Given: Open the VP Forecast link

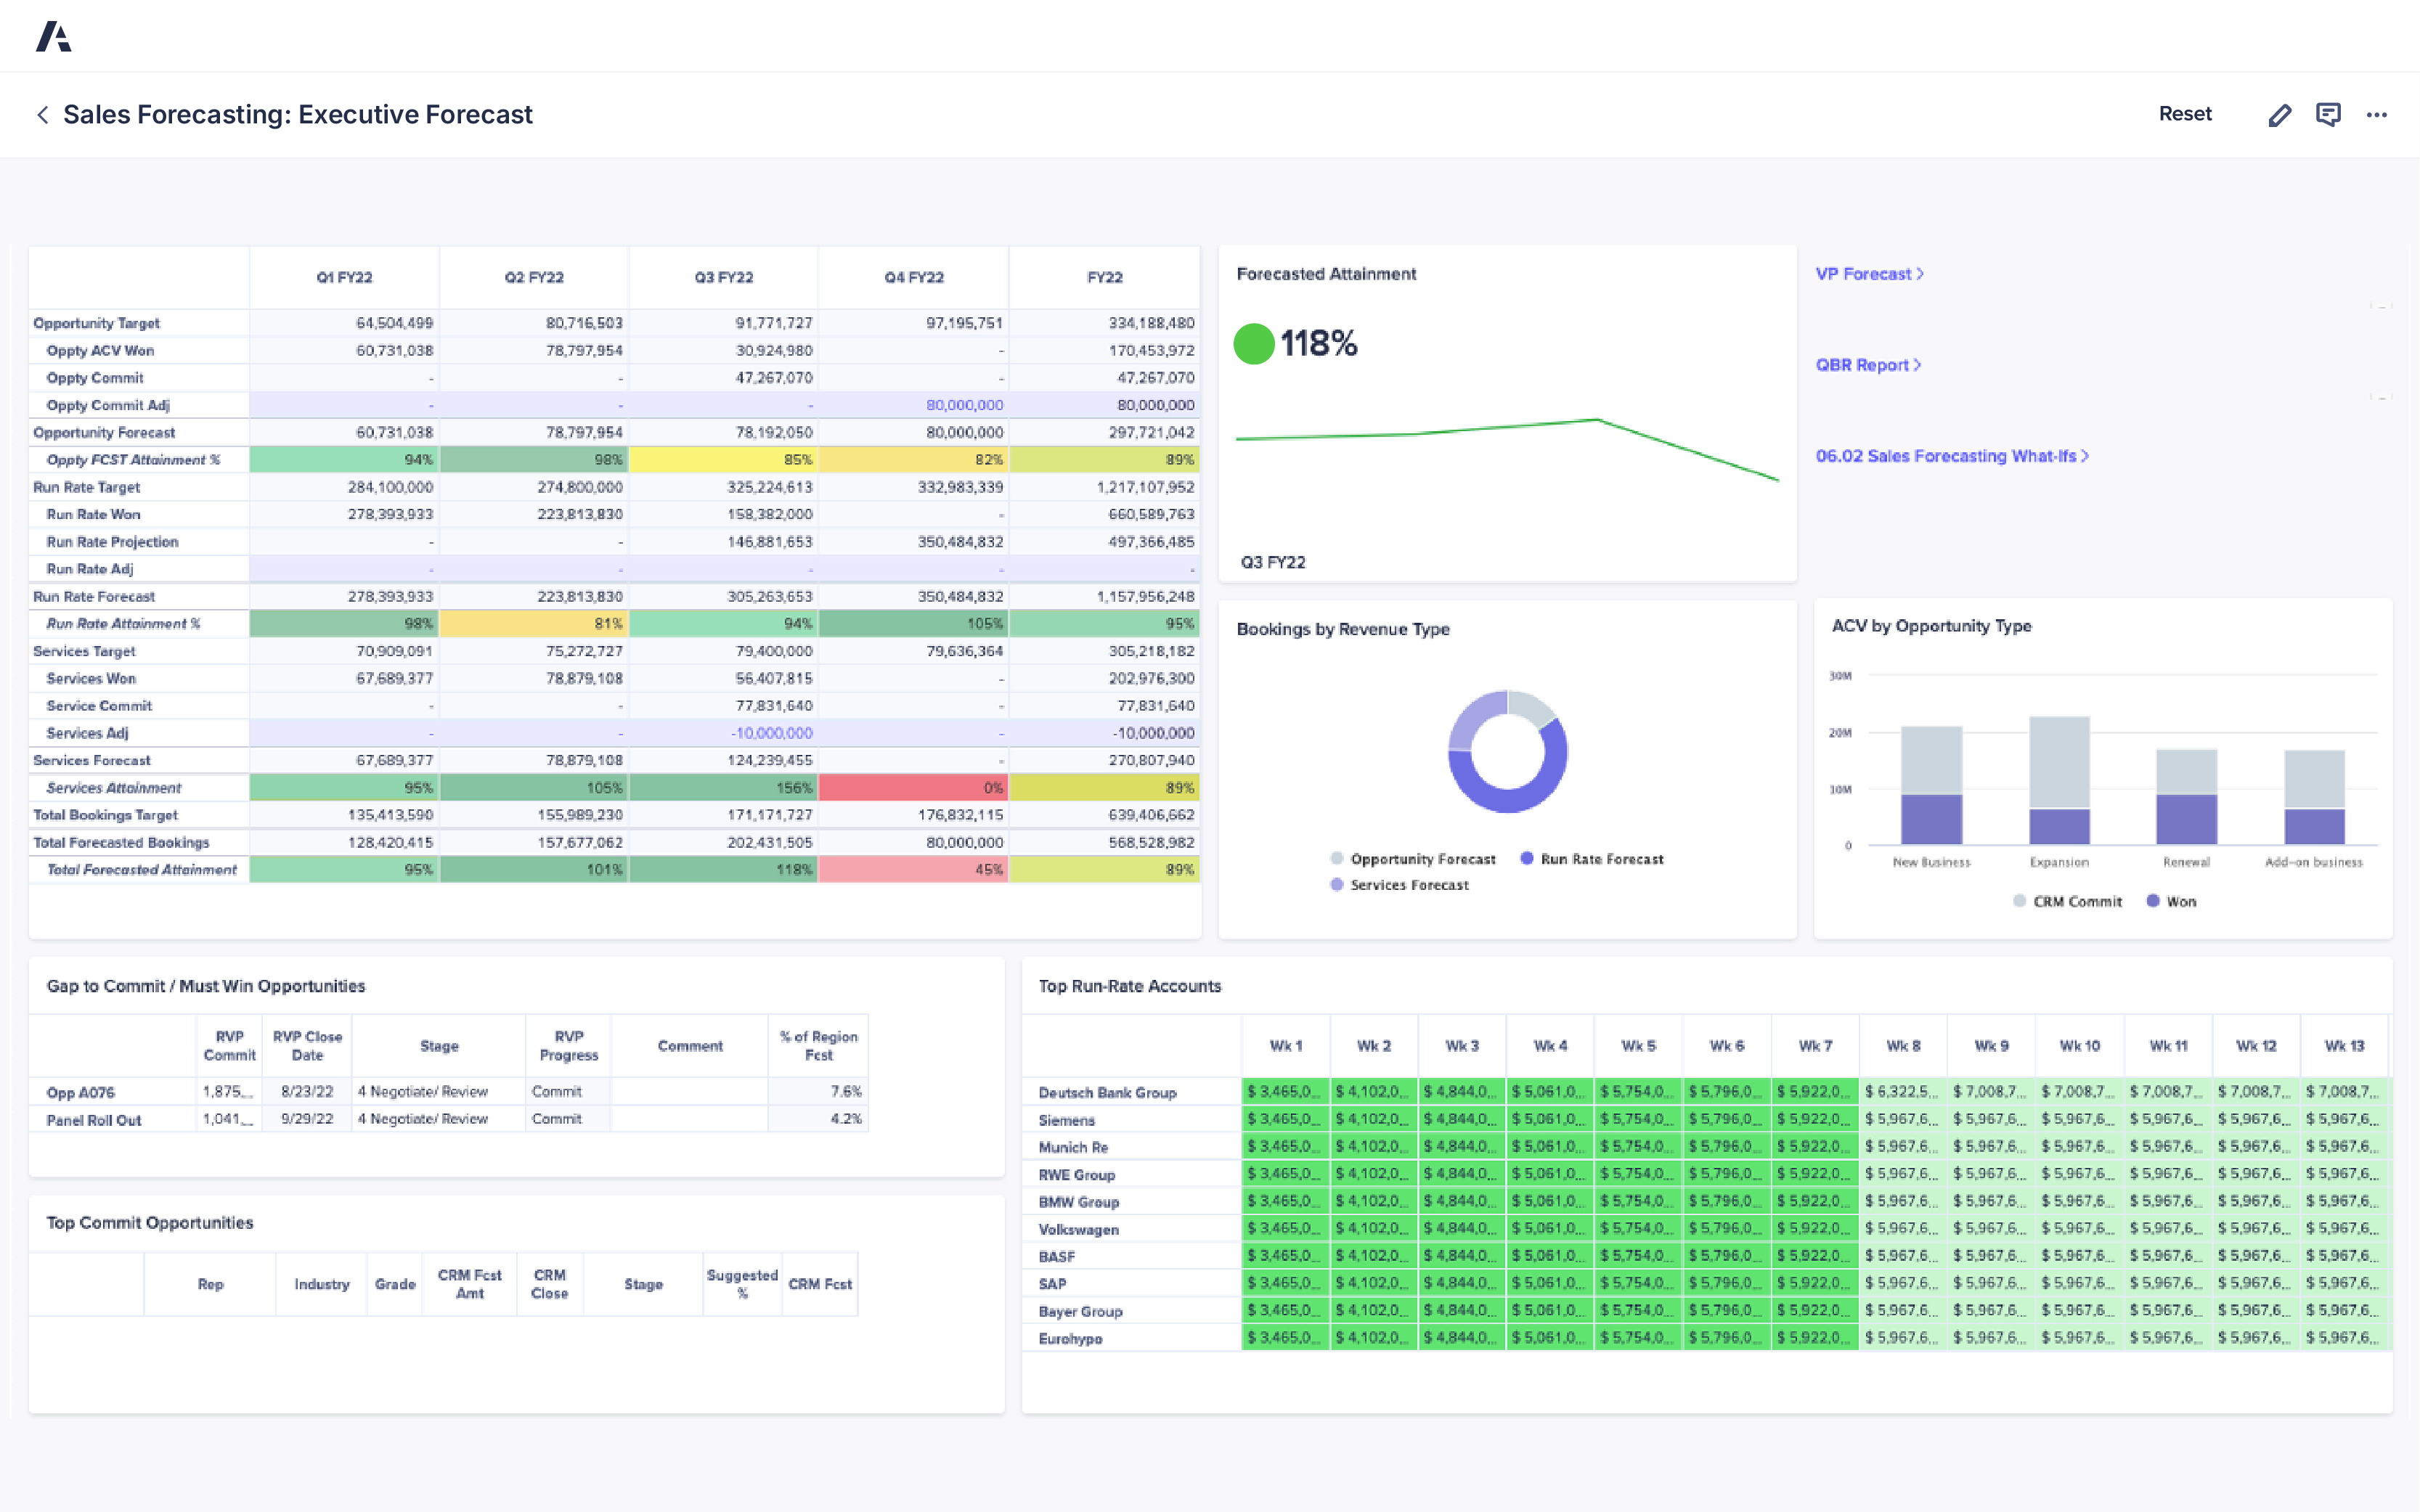Looking at the screenshot, I should (1869, 273).
